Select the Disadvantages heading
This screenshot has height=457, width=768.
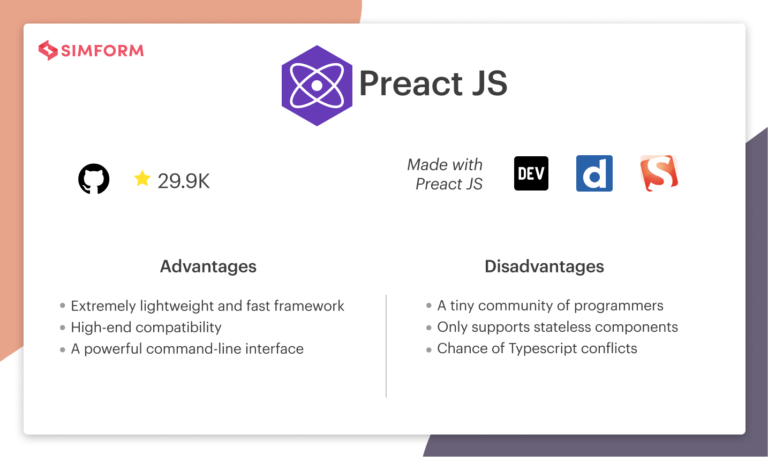(x=544, y=266)
